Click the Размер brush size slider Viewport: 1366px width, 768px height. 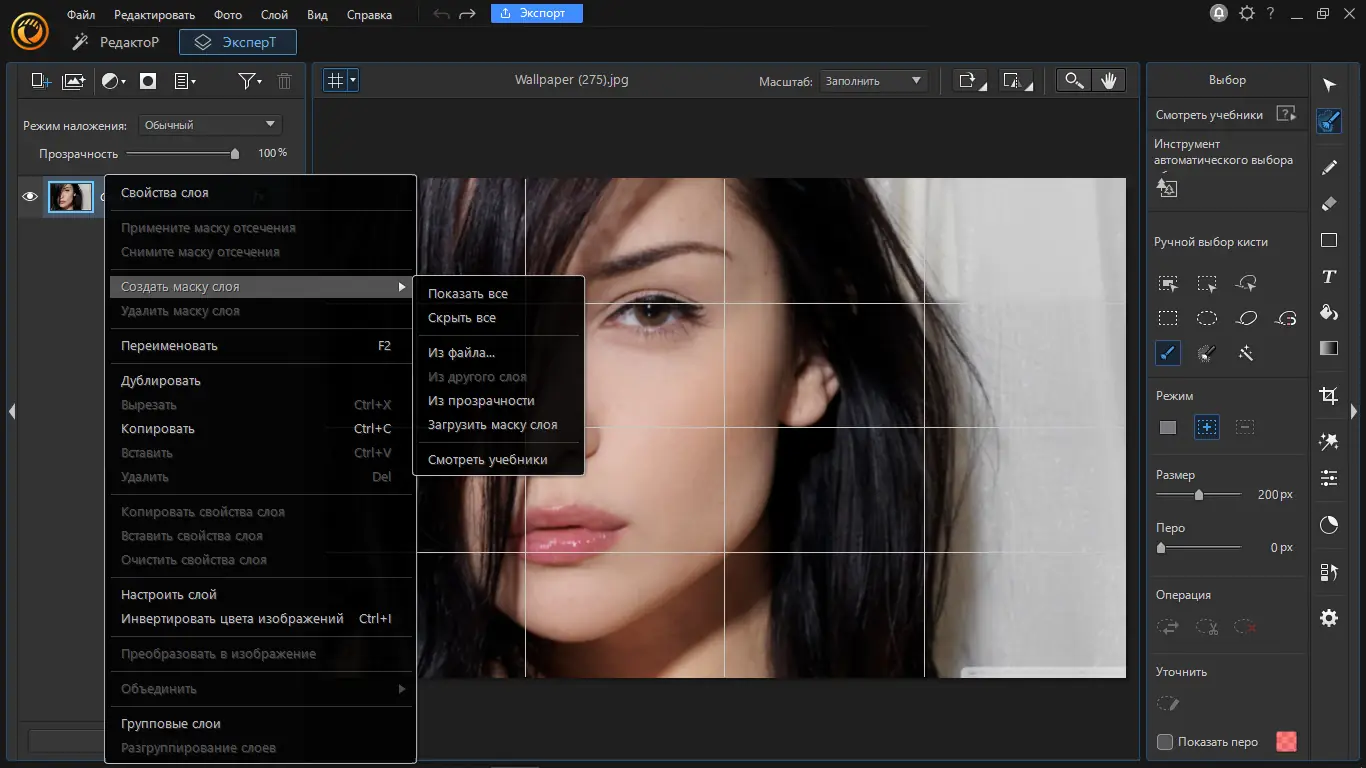point(1198,495)
